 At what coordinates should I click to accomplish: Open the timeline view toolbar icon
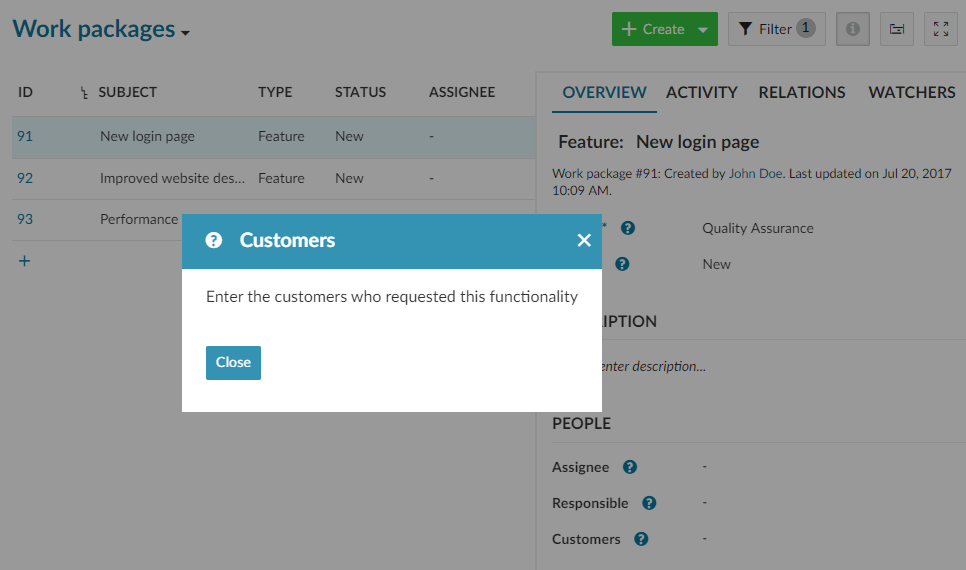pyautogui.click(x=897, y=29)
